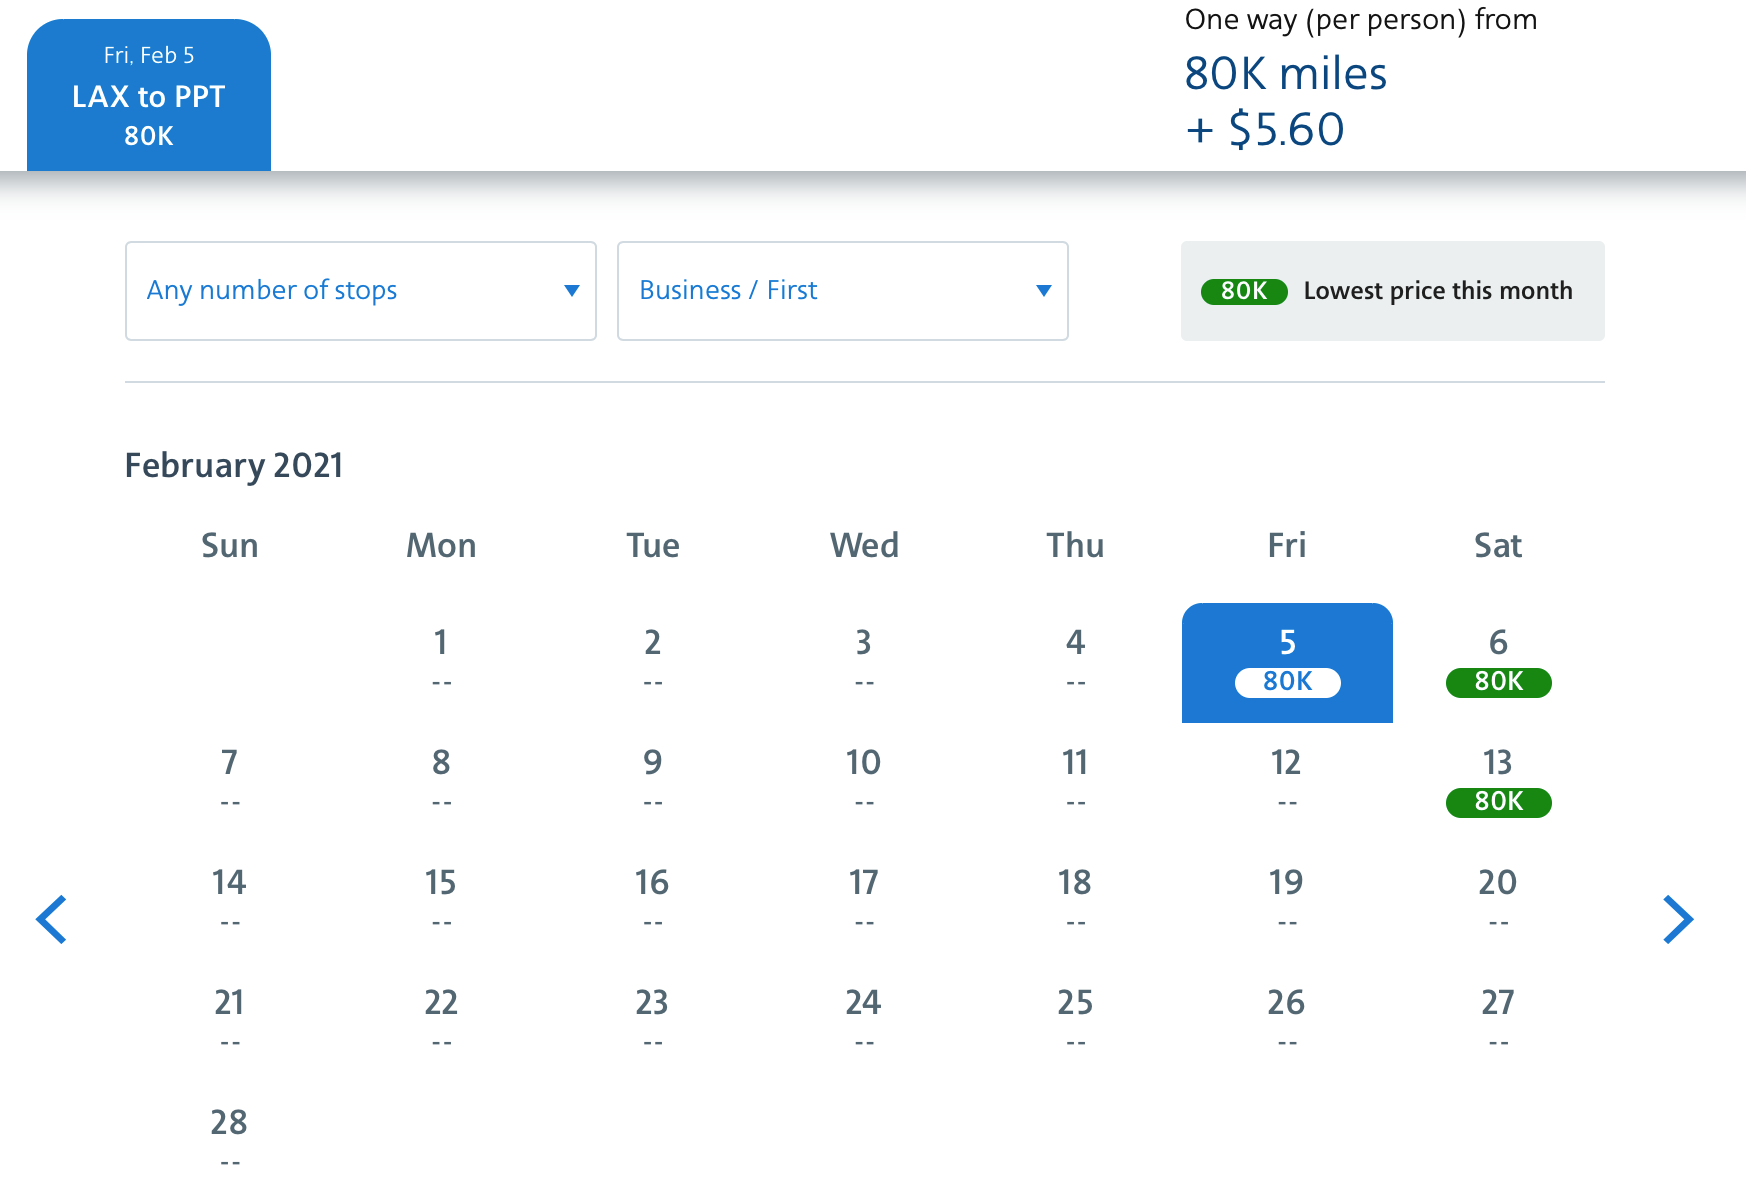Click the cabin class dropdown arrow
This screenshot has width=1746, height=1187.
[x=1043, y=291]
